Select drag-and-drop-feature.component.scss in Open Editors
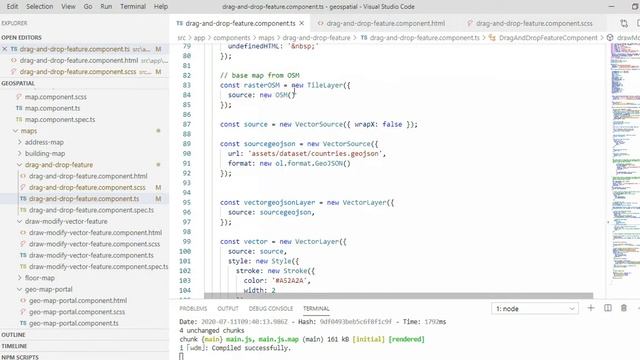This screenshot has height=360, width=640. coord(84,72)
